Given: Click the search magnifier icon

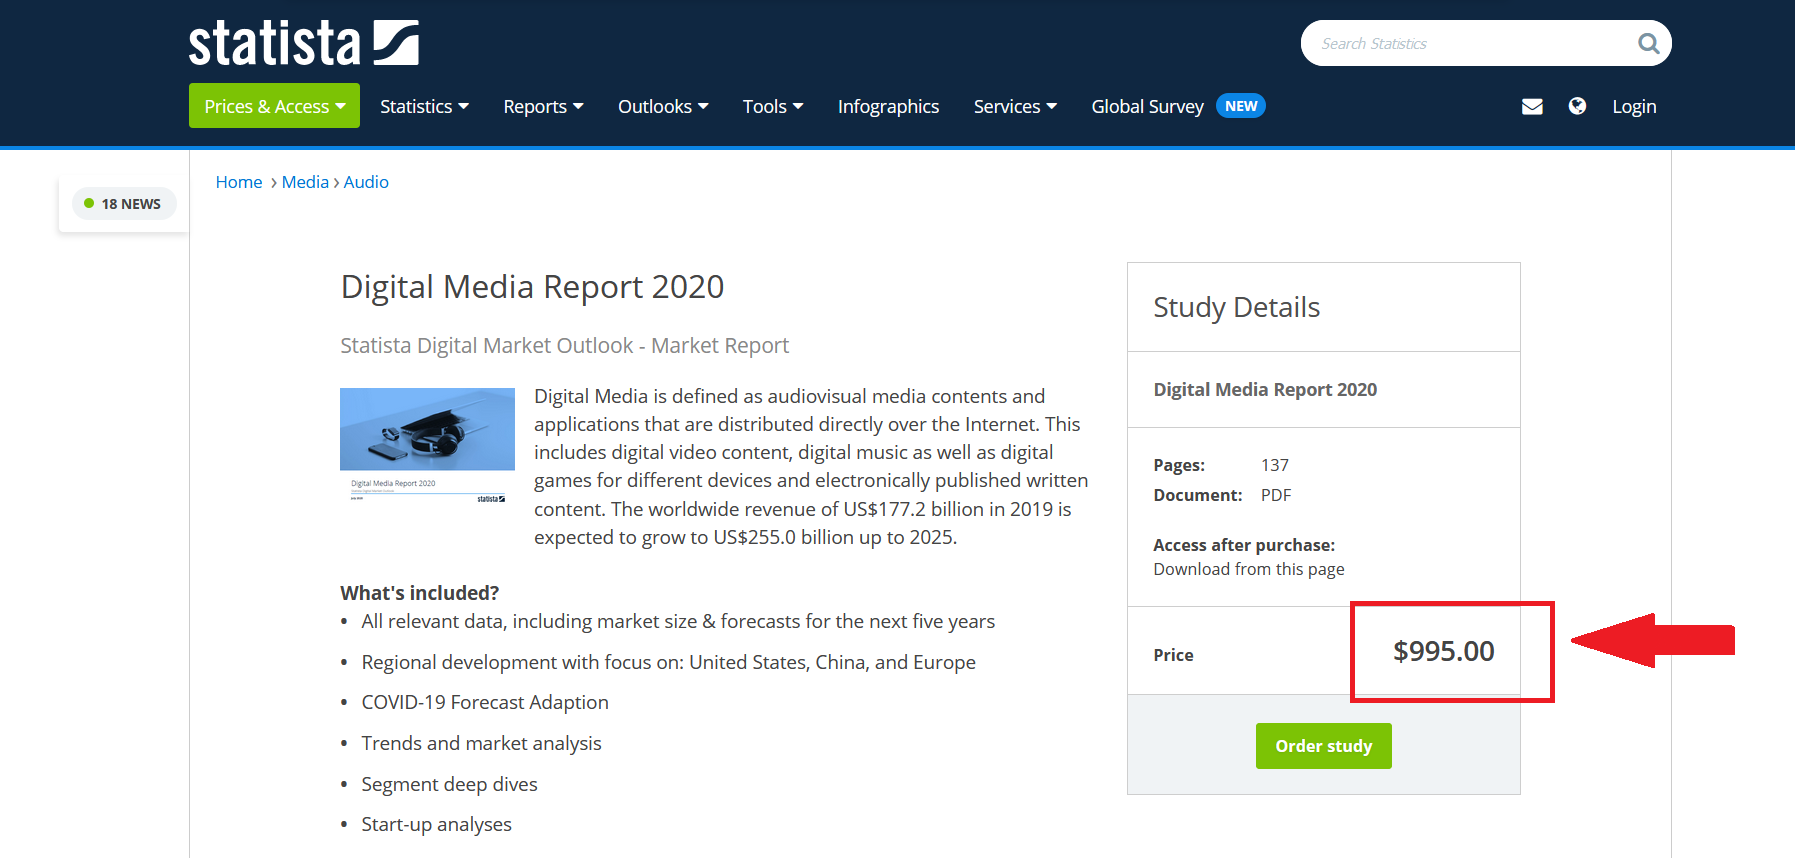Looking at the screenshot, I should [x=1648, y=44].
